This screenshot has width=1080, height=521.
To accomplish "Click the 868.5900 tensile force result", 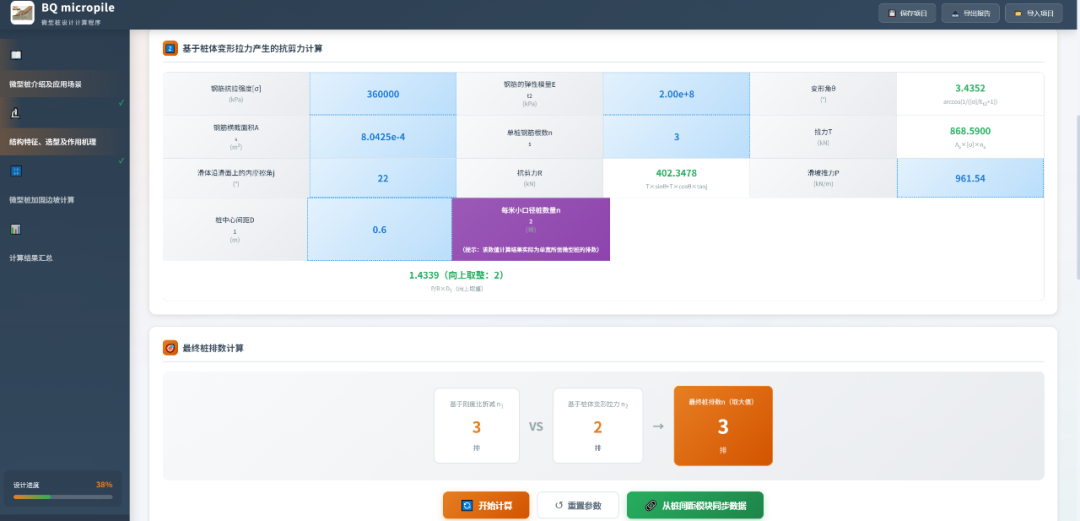I will [970, 130].
